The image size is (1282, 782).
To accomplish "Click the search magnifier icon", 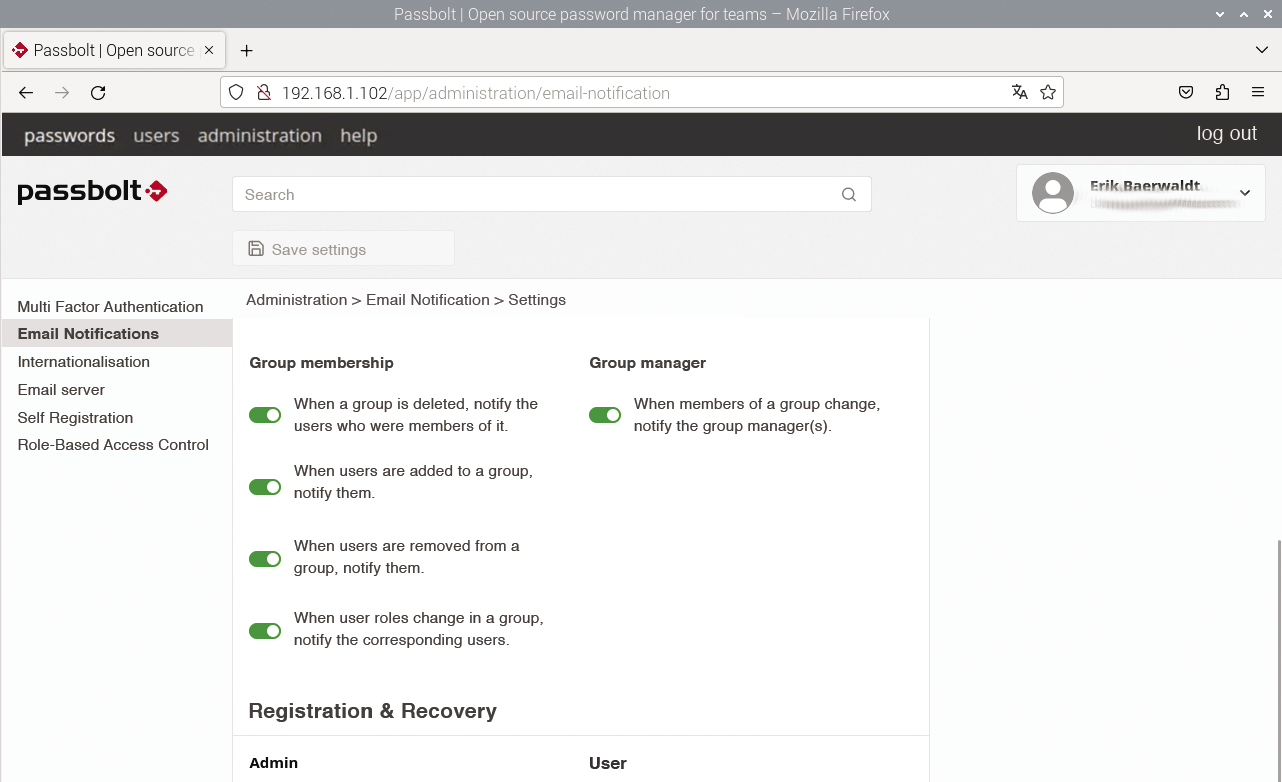I will coord(849,195).
